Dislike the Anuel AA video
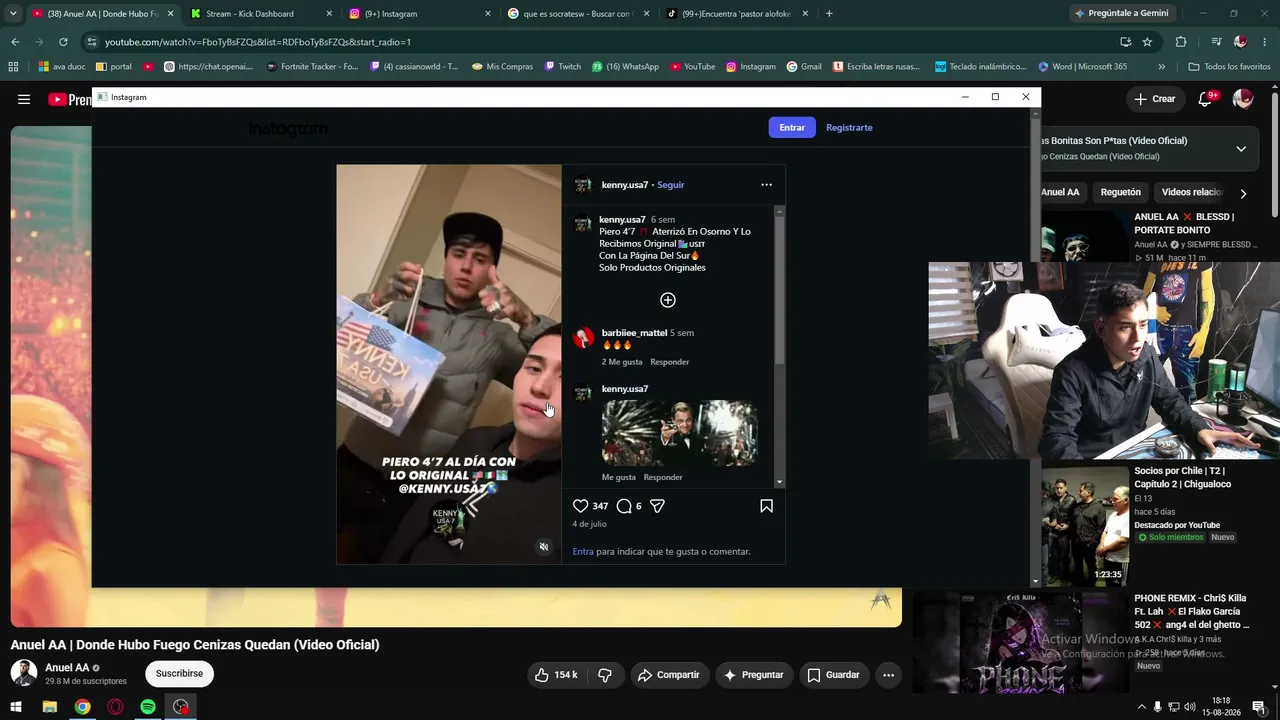Viewport: 1280px width, 720px height. [605, 675]
